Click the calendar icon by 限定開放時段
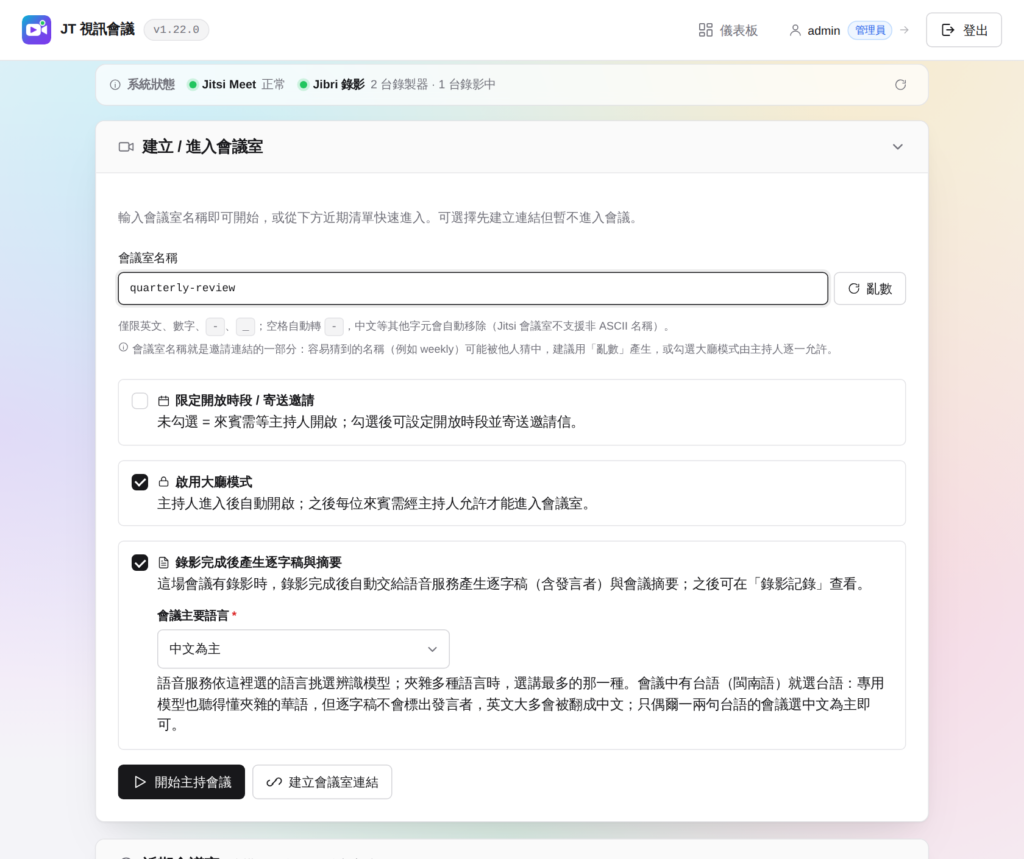1024x859 pixels. click(x=164, y=401)
